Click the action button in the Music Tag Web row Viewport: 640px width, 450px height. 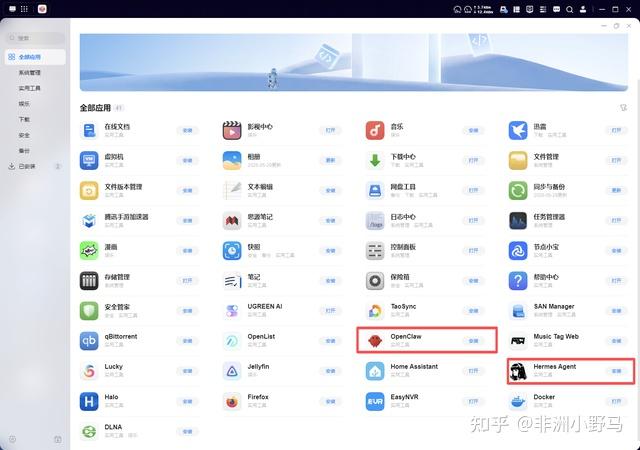click(x=616, y=341)
